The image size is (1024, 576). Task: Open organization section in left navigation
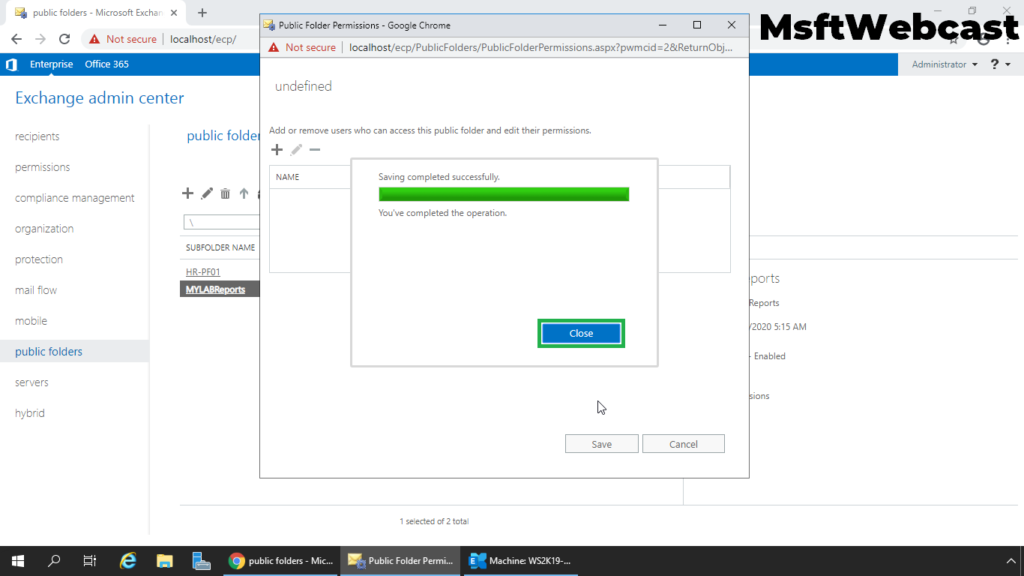[x=44, y=229]
